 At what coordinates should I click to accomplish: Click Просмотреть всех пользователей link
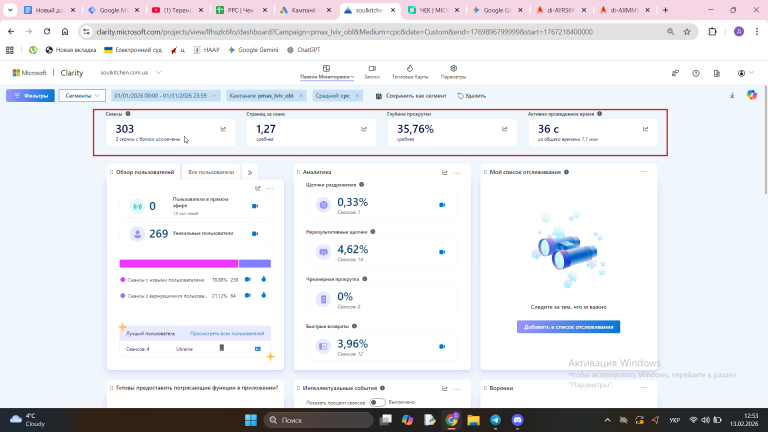227,334
